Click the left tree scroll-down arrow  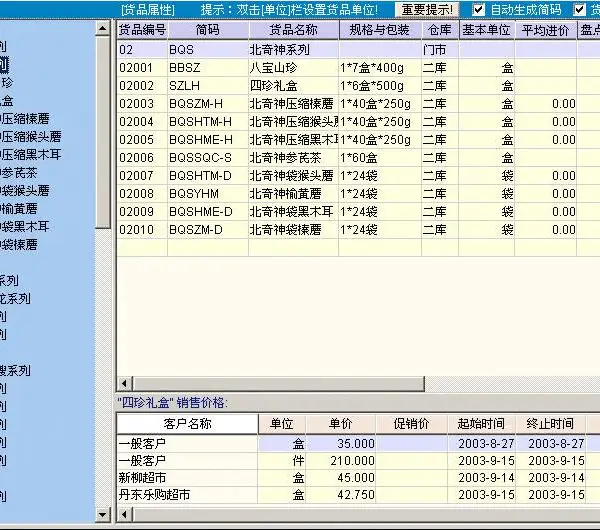pyautogui.click(x=102, y=515)
